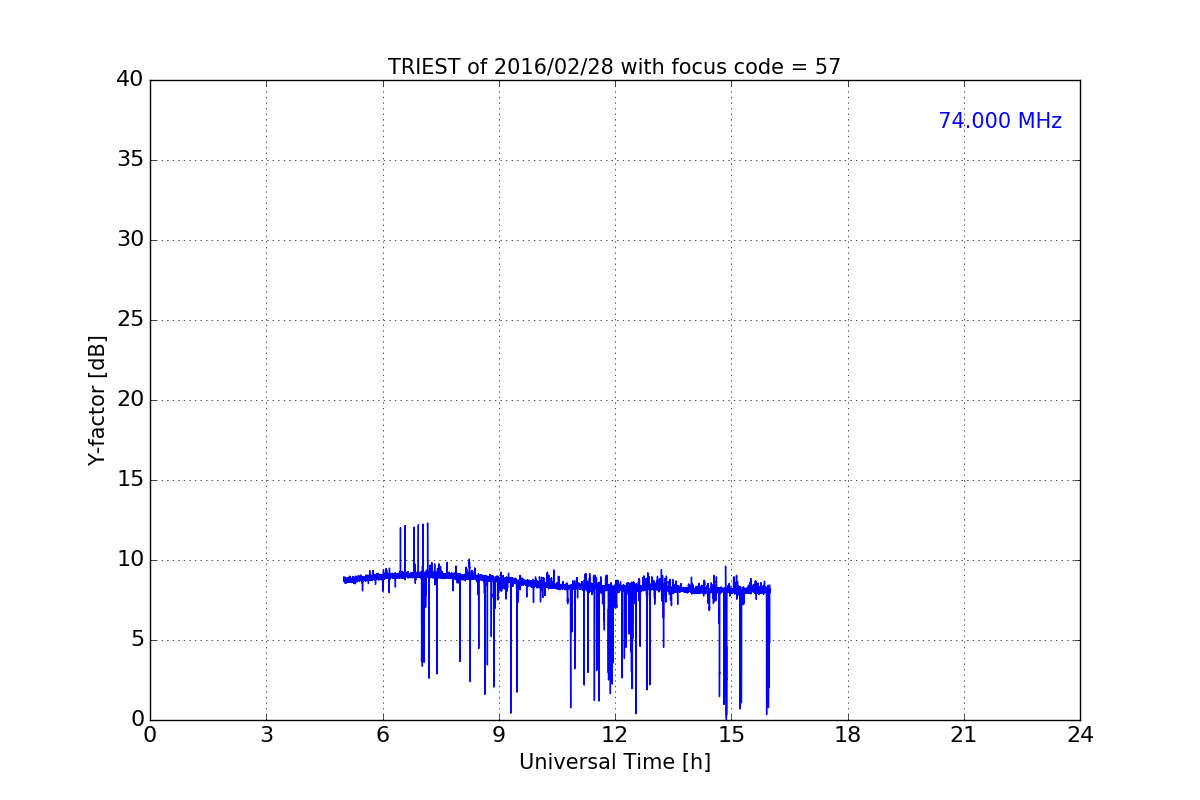Click y-axis tick label '10'
This screenshot has height=800, width=1200.
(x=129, y=560)
